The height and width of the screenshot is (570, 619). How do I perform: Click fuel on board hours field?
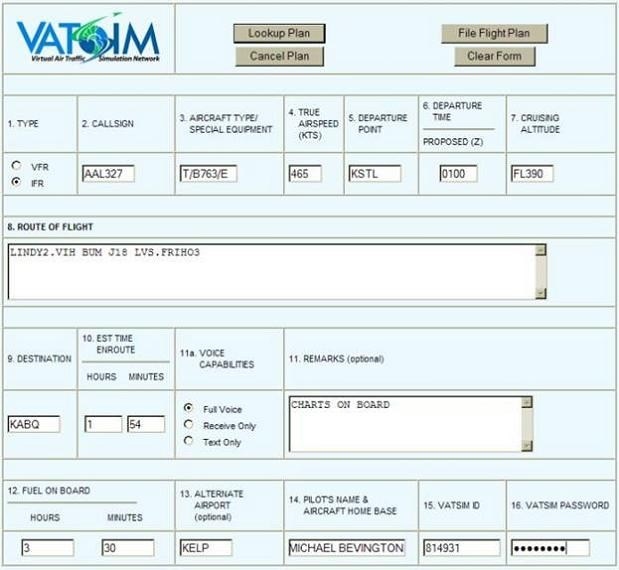click(x=47, y=548)
